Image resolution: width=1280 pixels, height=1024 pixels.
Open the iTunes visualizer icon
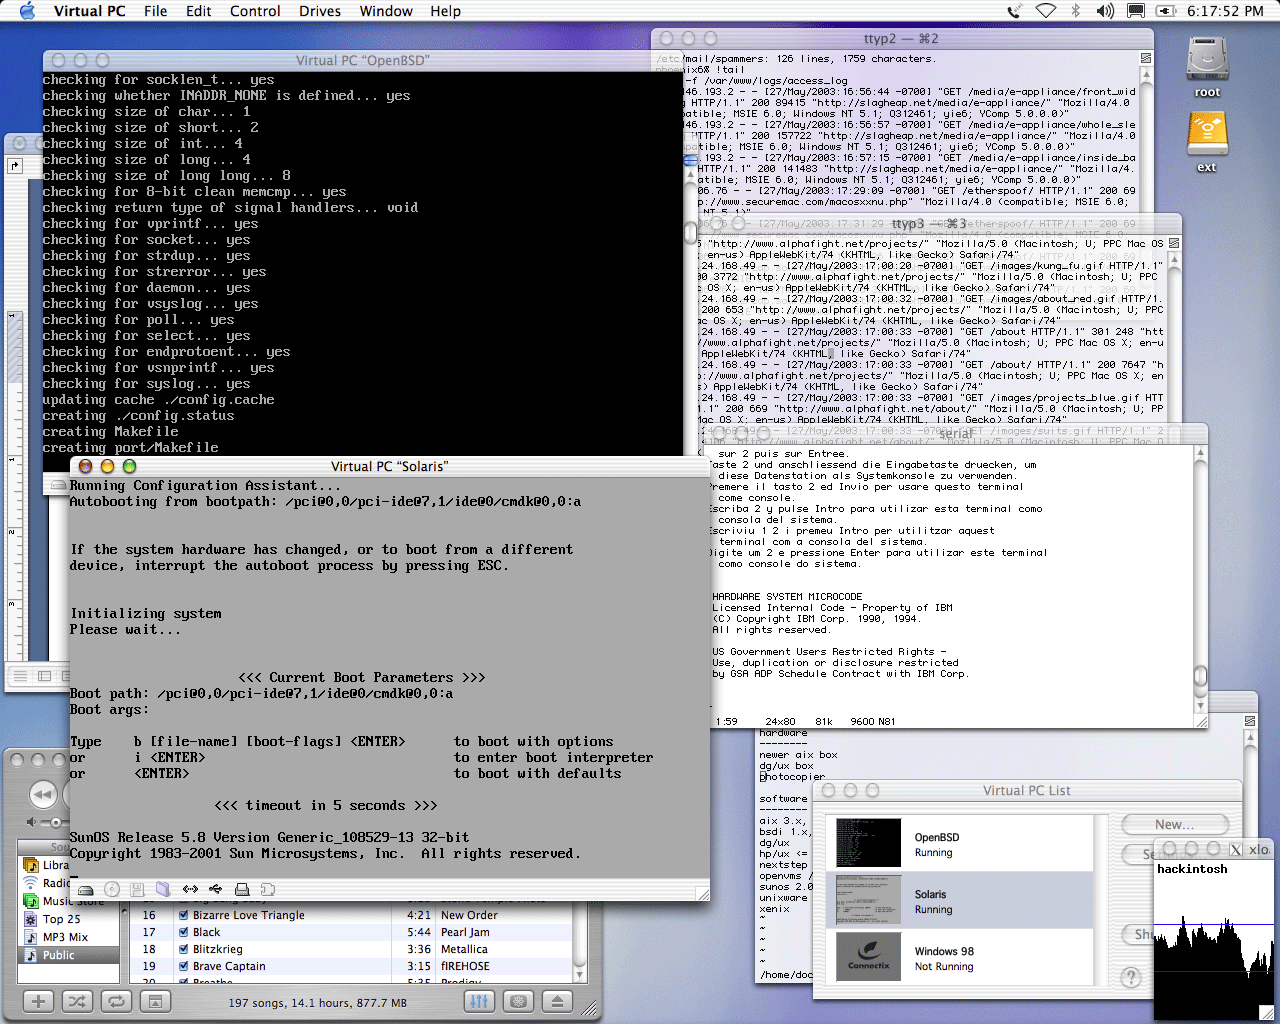pos(518,1001)
